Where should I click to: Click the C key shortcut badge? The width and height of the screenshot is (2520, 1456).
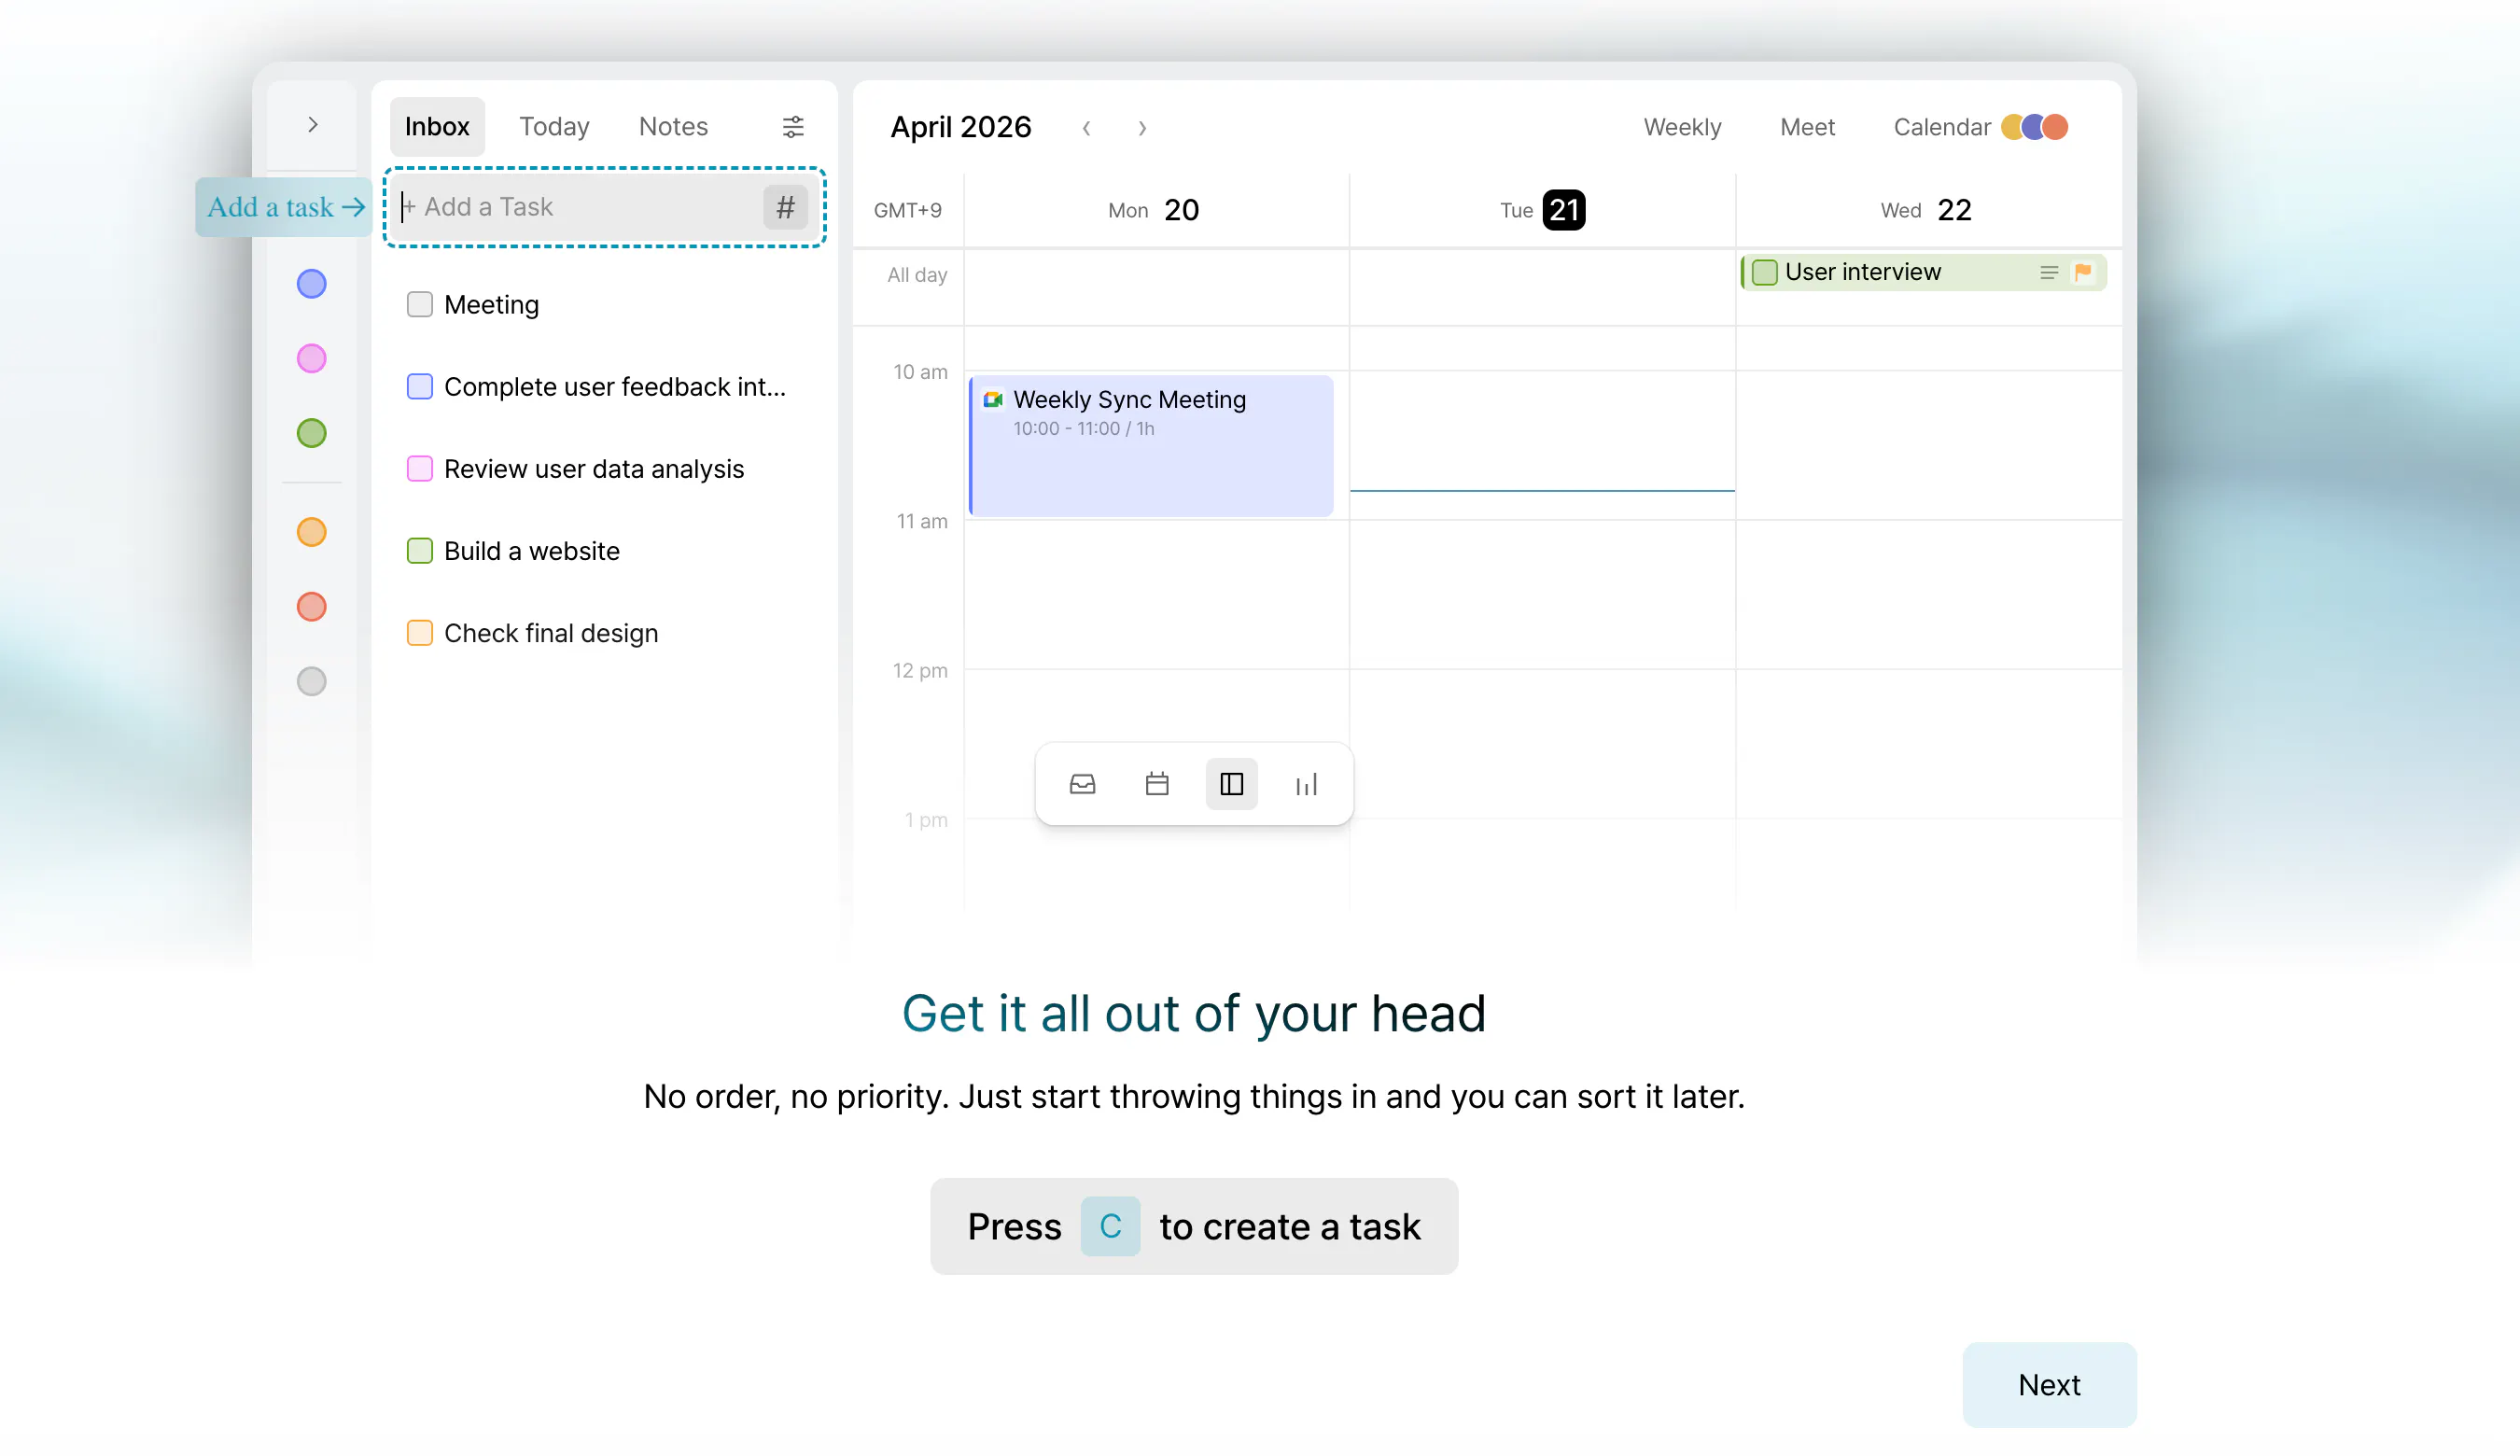[1110, 1226]
